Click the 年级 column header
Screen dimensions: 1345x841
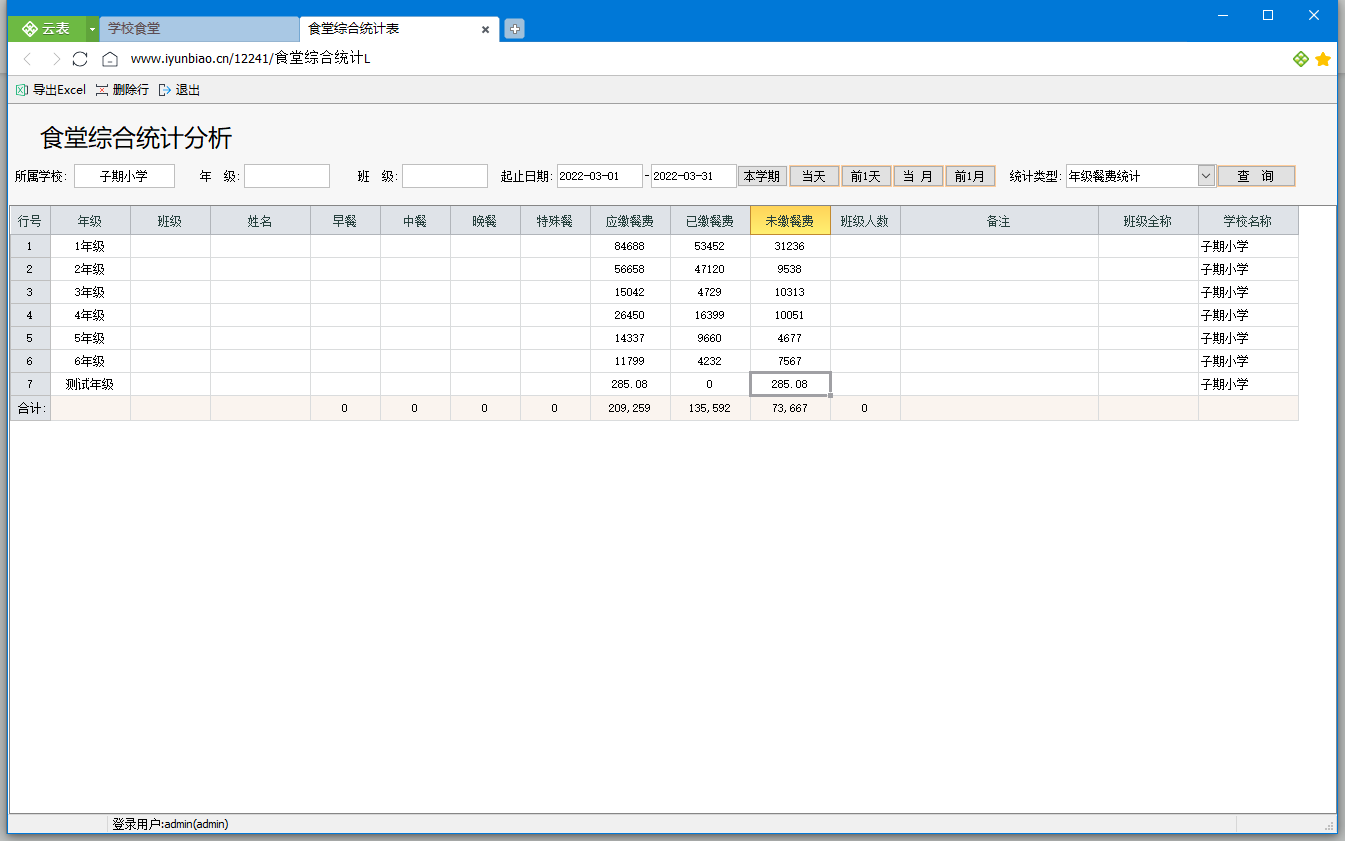[90, 221]
